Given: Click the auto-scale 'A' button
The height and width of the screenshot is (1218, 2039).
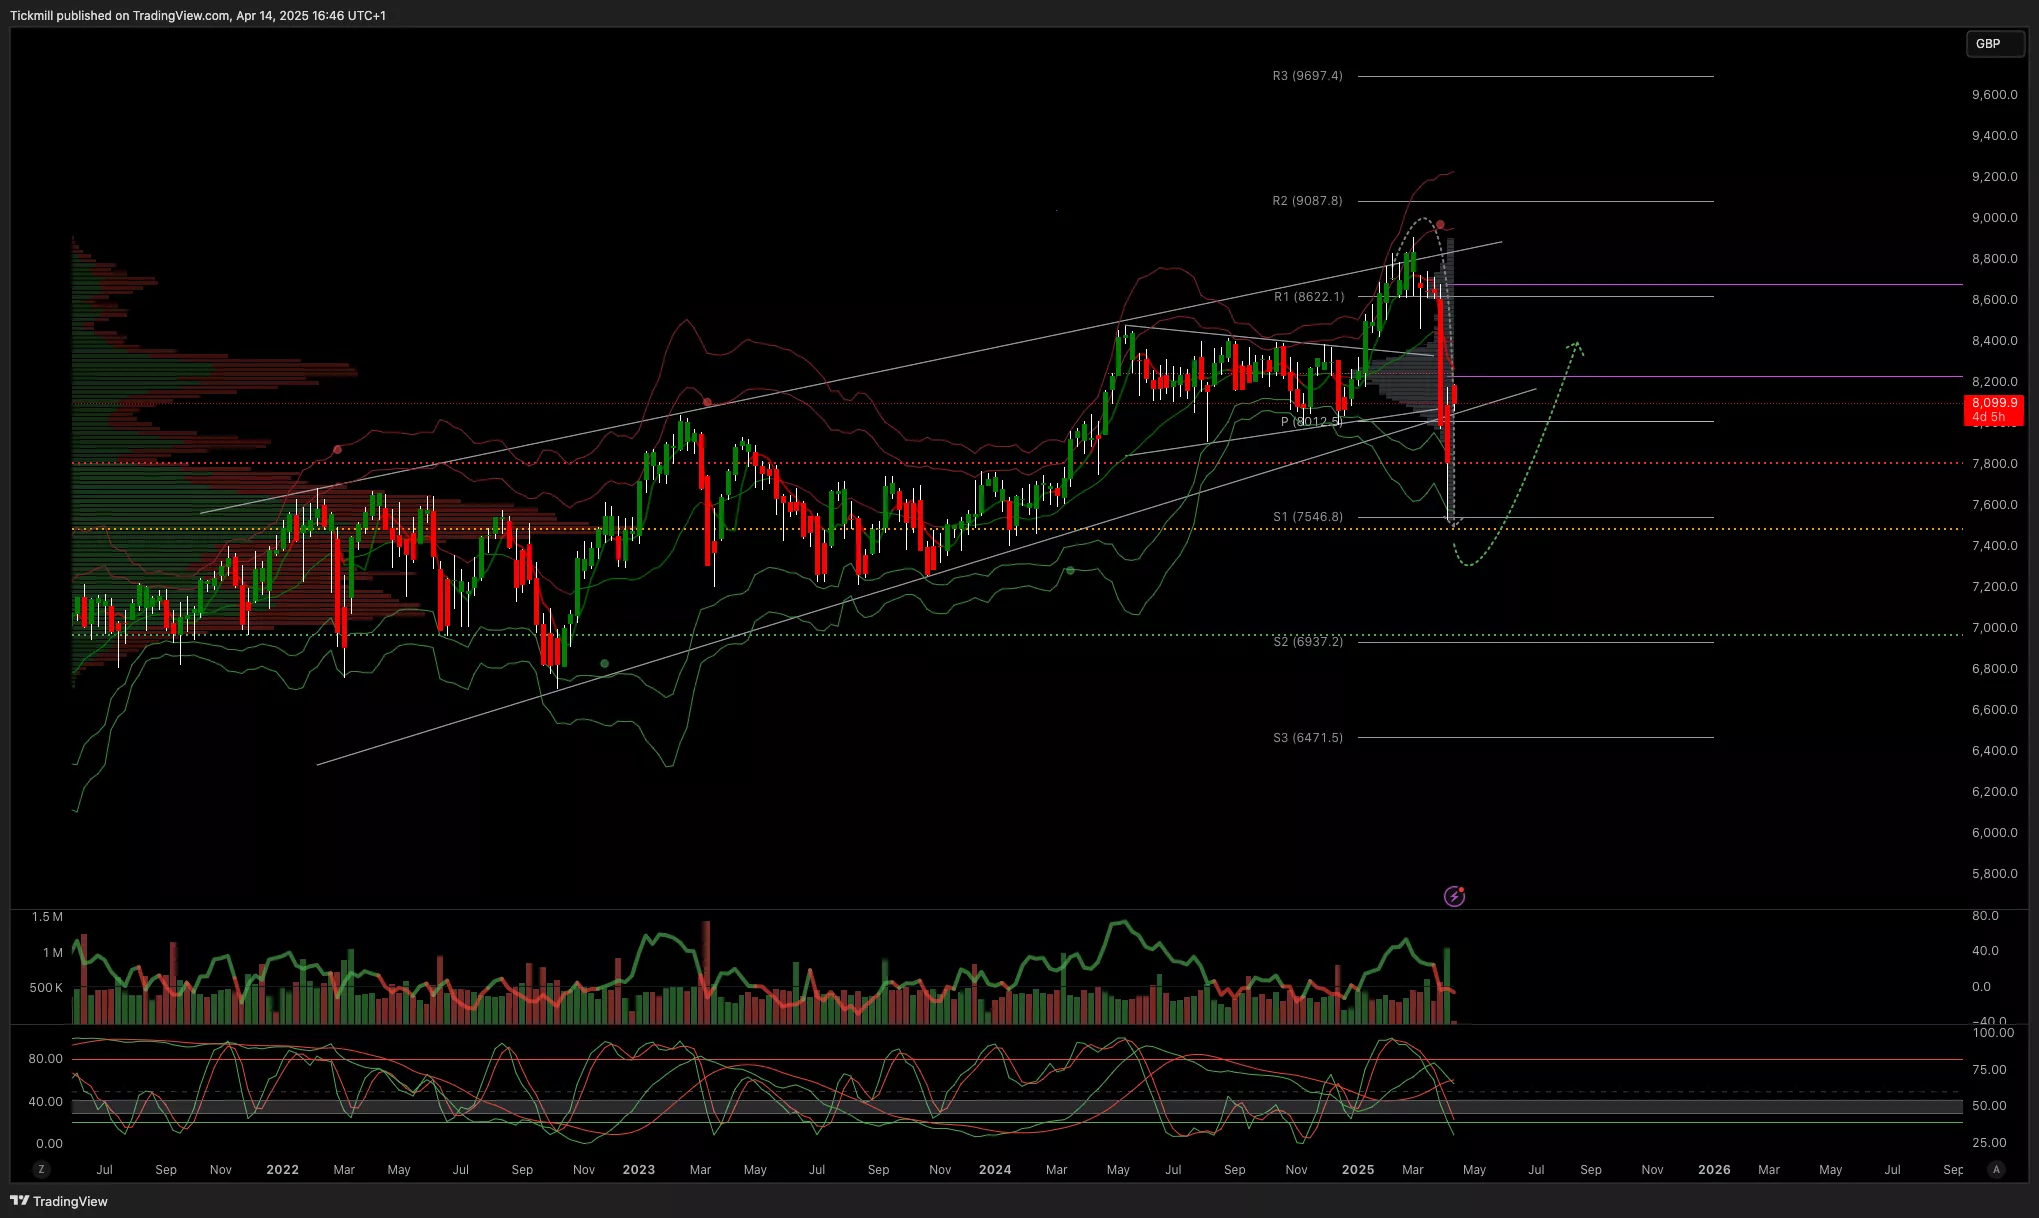Looking at the screenshot, I should pos(1996,1169).
